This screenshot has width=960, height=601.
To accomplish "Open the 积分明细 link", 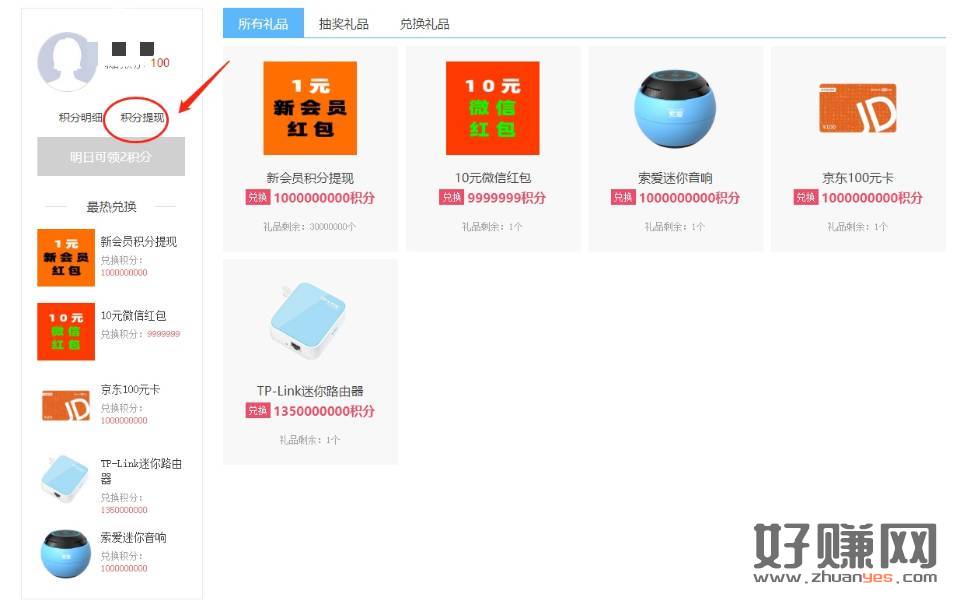I will tap(80, 118).
